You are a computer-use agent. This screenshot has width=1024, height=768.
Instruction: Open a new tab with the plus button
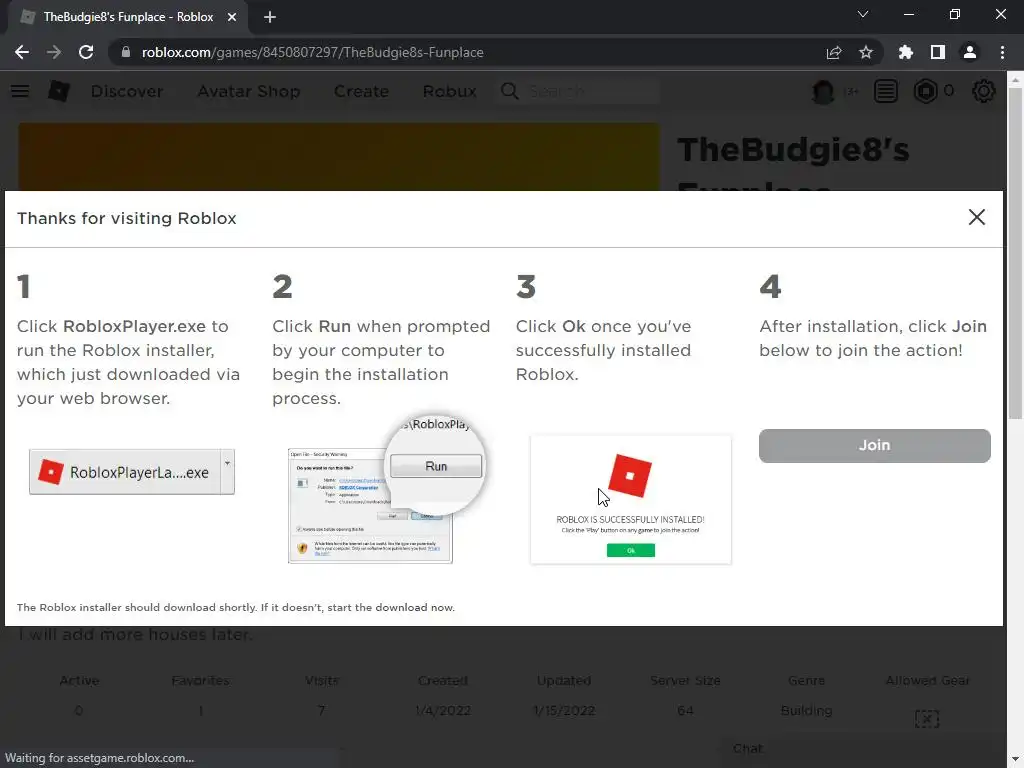[270, 17]
